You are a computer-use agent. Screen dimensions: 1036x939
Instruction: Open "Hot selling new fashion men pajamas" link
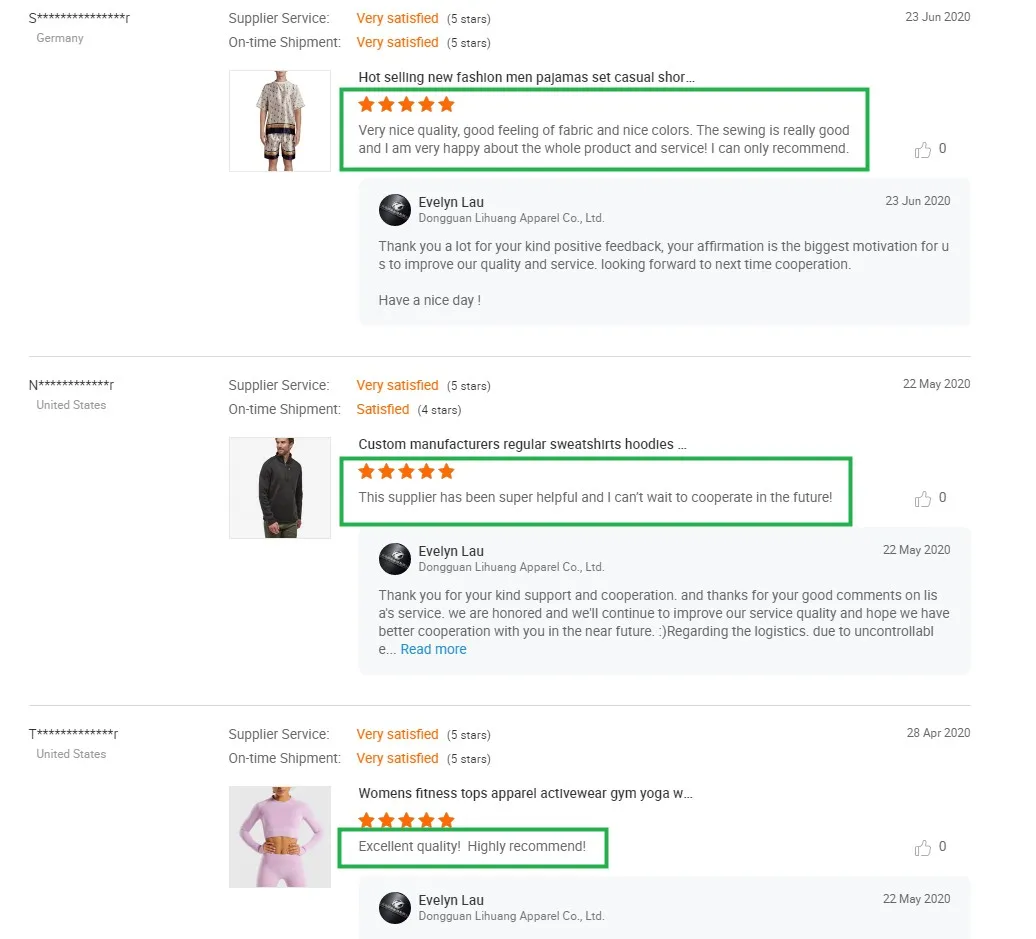click(526, 77)
